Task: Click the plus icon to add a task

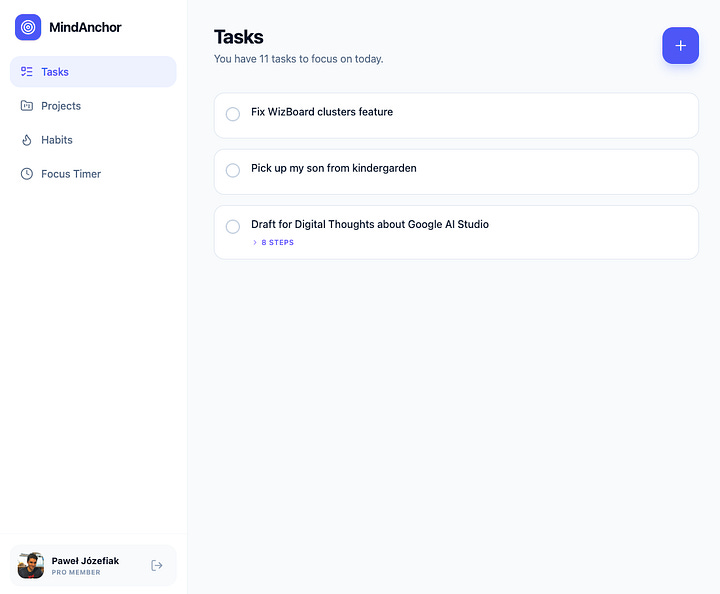Action: point(680,46)
